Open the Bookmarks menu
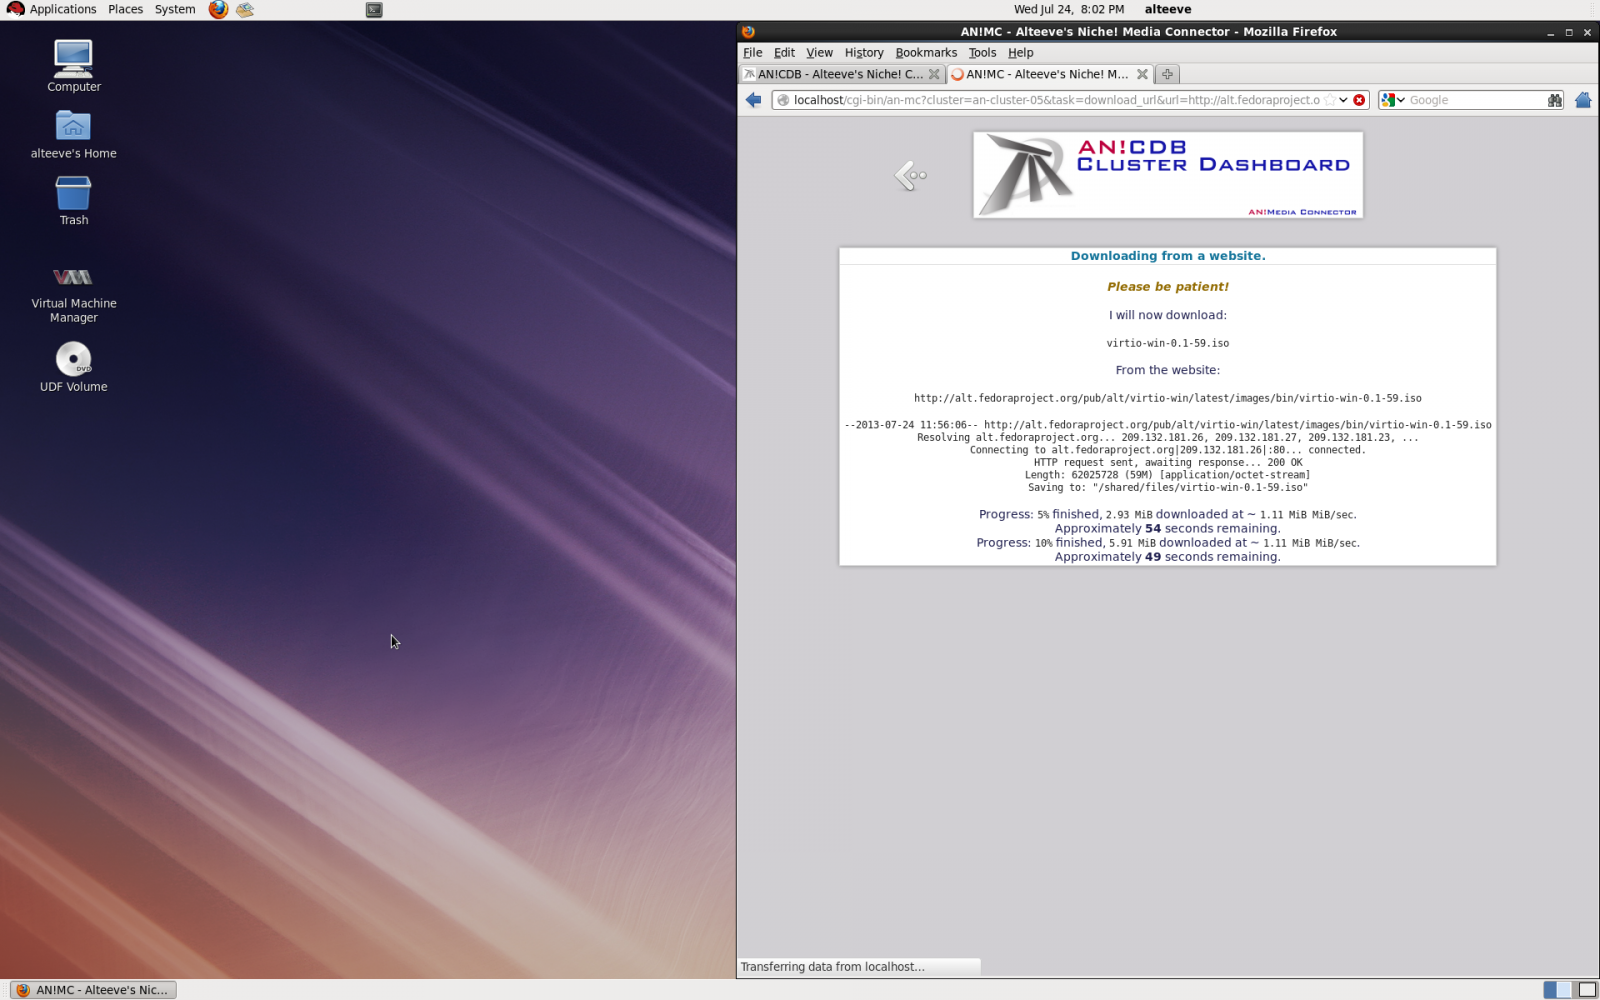 925,53
